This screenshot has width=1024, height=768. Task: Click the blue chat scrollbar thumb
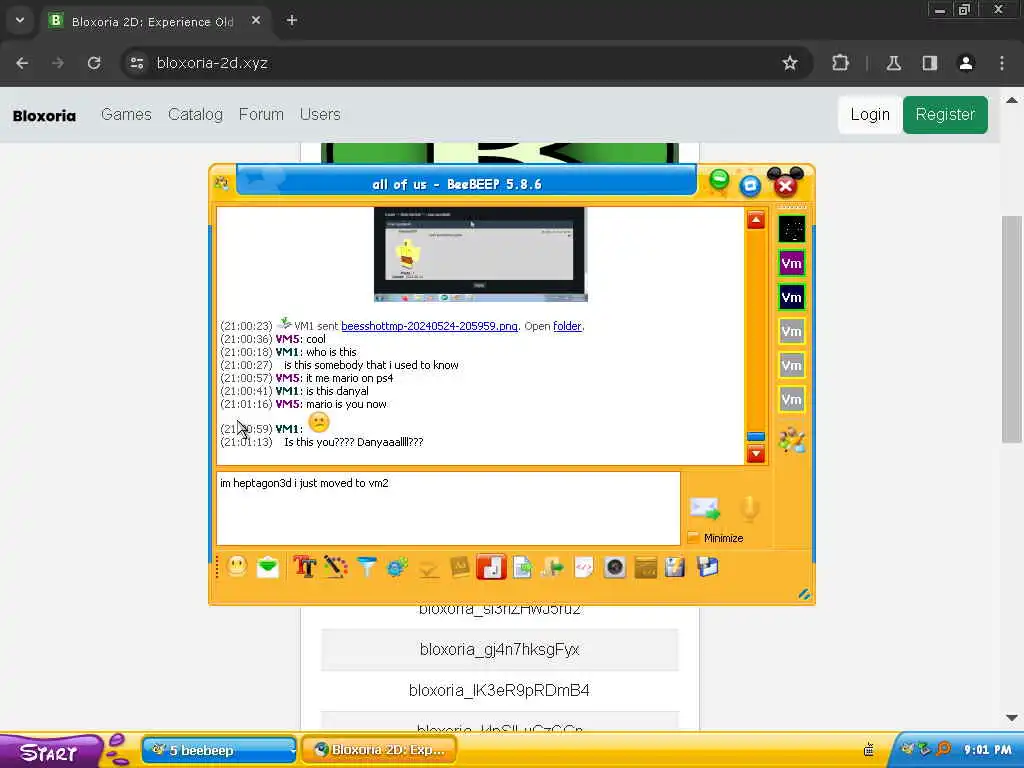756,436
